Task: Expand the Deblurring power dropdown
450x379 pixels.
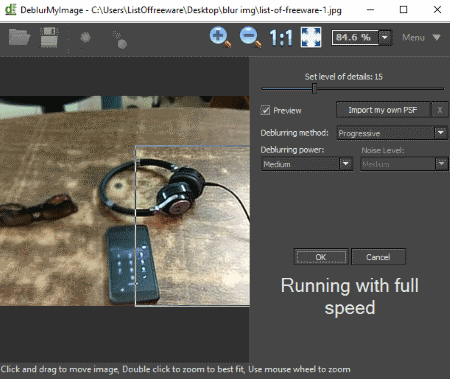Action: tap(346, 164)
